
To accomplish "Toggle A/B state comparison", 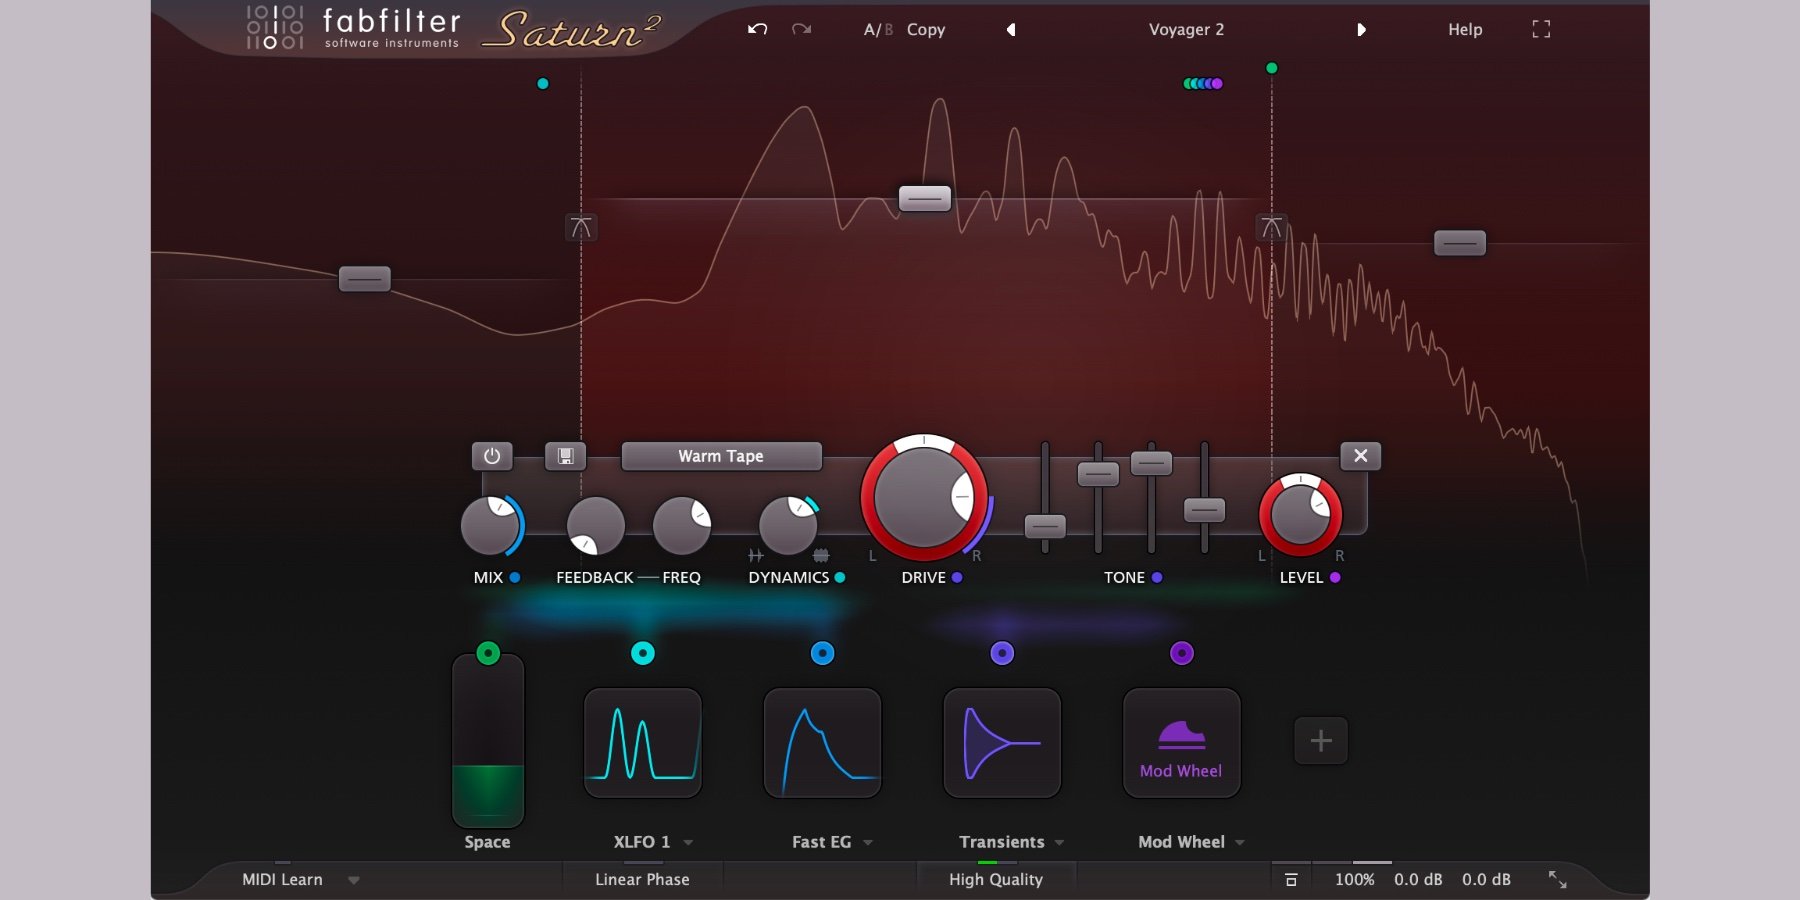I will pos(877,30).
